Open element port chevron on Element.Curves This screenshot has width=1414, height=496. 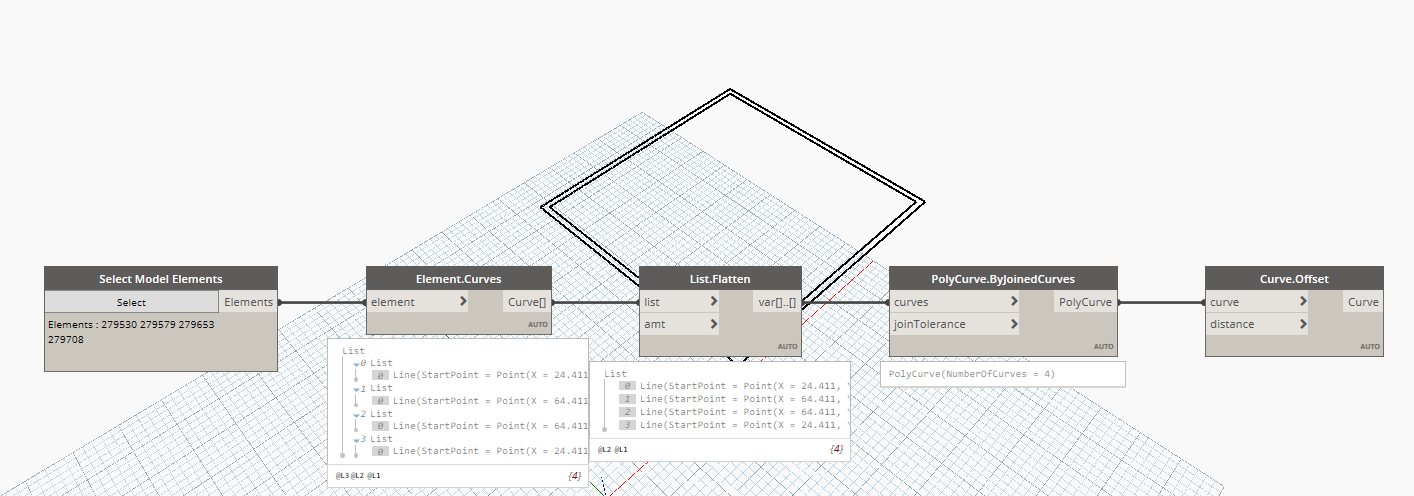(x=462, y=302)
